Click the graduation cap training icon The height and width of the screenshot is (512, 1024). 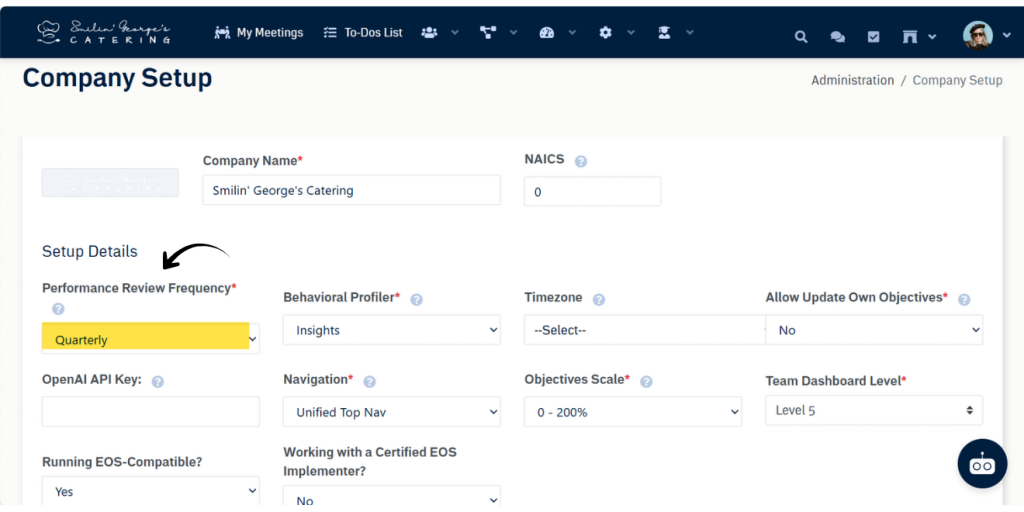coord(663,33)
